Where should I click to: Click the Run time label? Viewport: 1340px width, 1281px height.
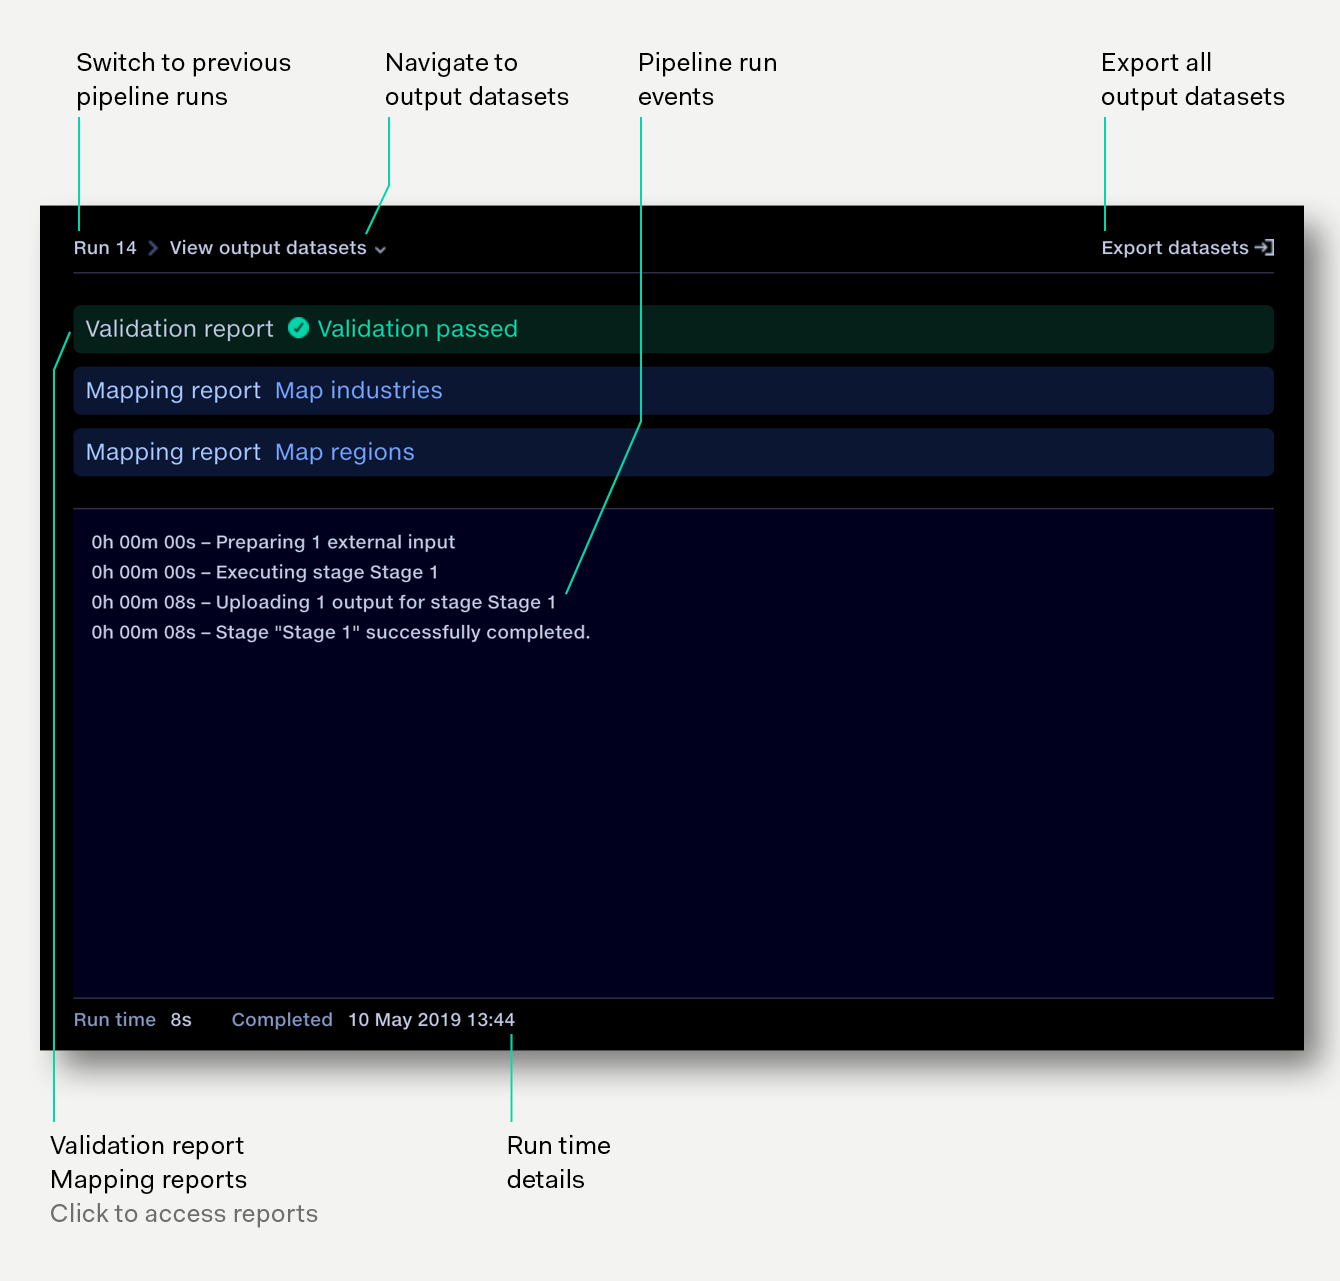[x=115, y=1020]
